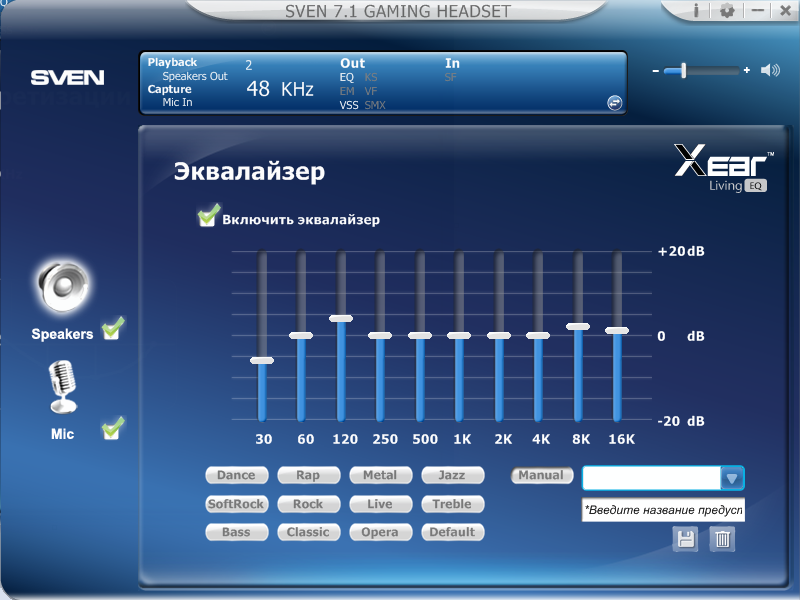Click the SF indicator under In
This screenshot has width=800, height=600.
click(x=450, y=77)
